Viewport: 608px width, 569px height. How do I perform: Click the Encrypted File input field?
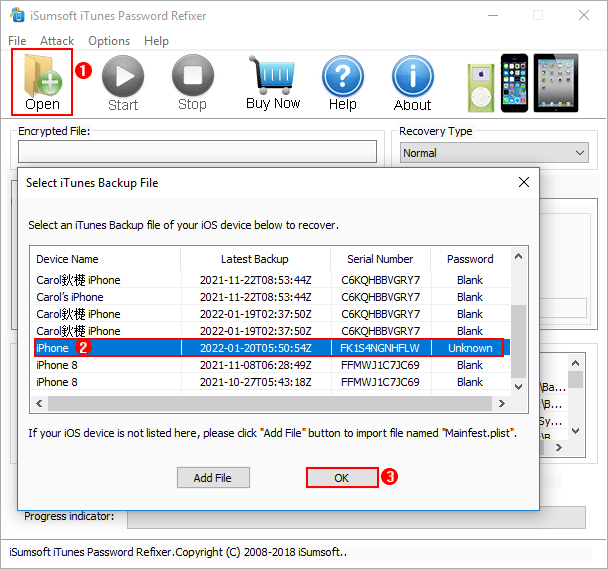(197, 151)
